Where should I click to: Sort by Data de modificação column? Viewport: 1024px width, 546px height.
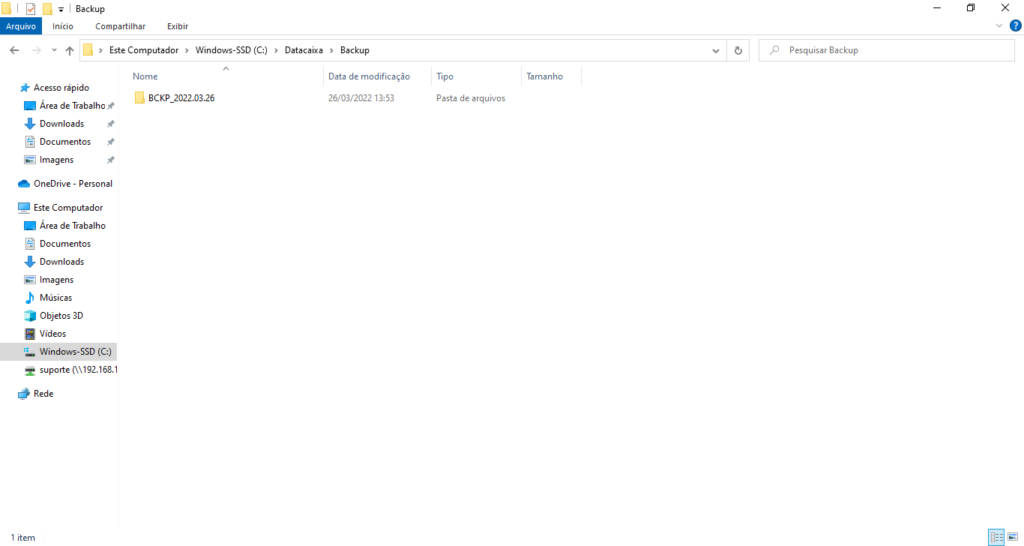point(369,76)
